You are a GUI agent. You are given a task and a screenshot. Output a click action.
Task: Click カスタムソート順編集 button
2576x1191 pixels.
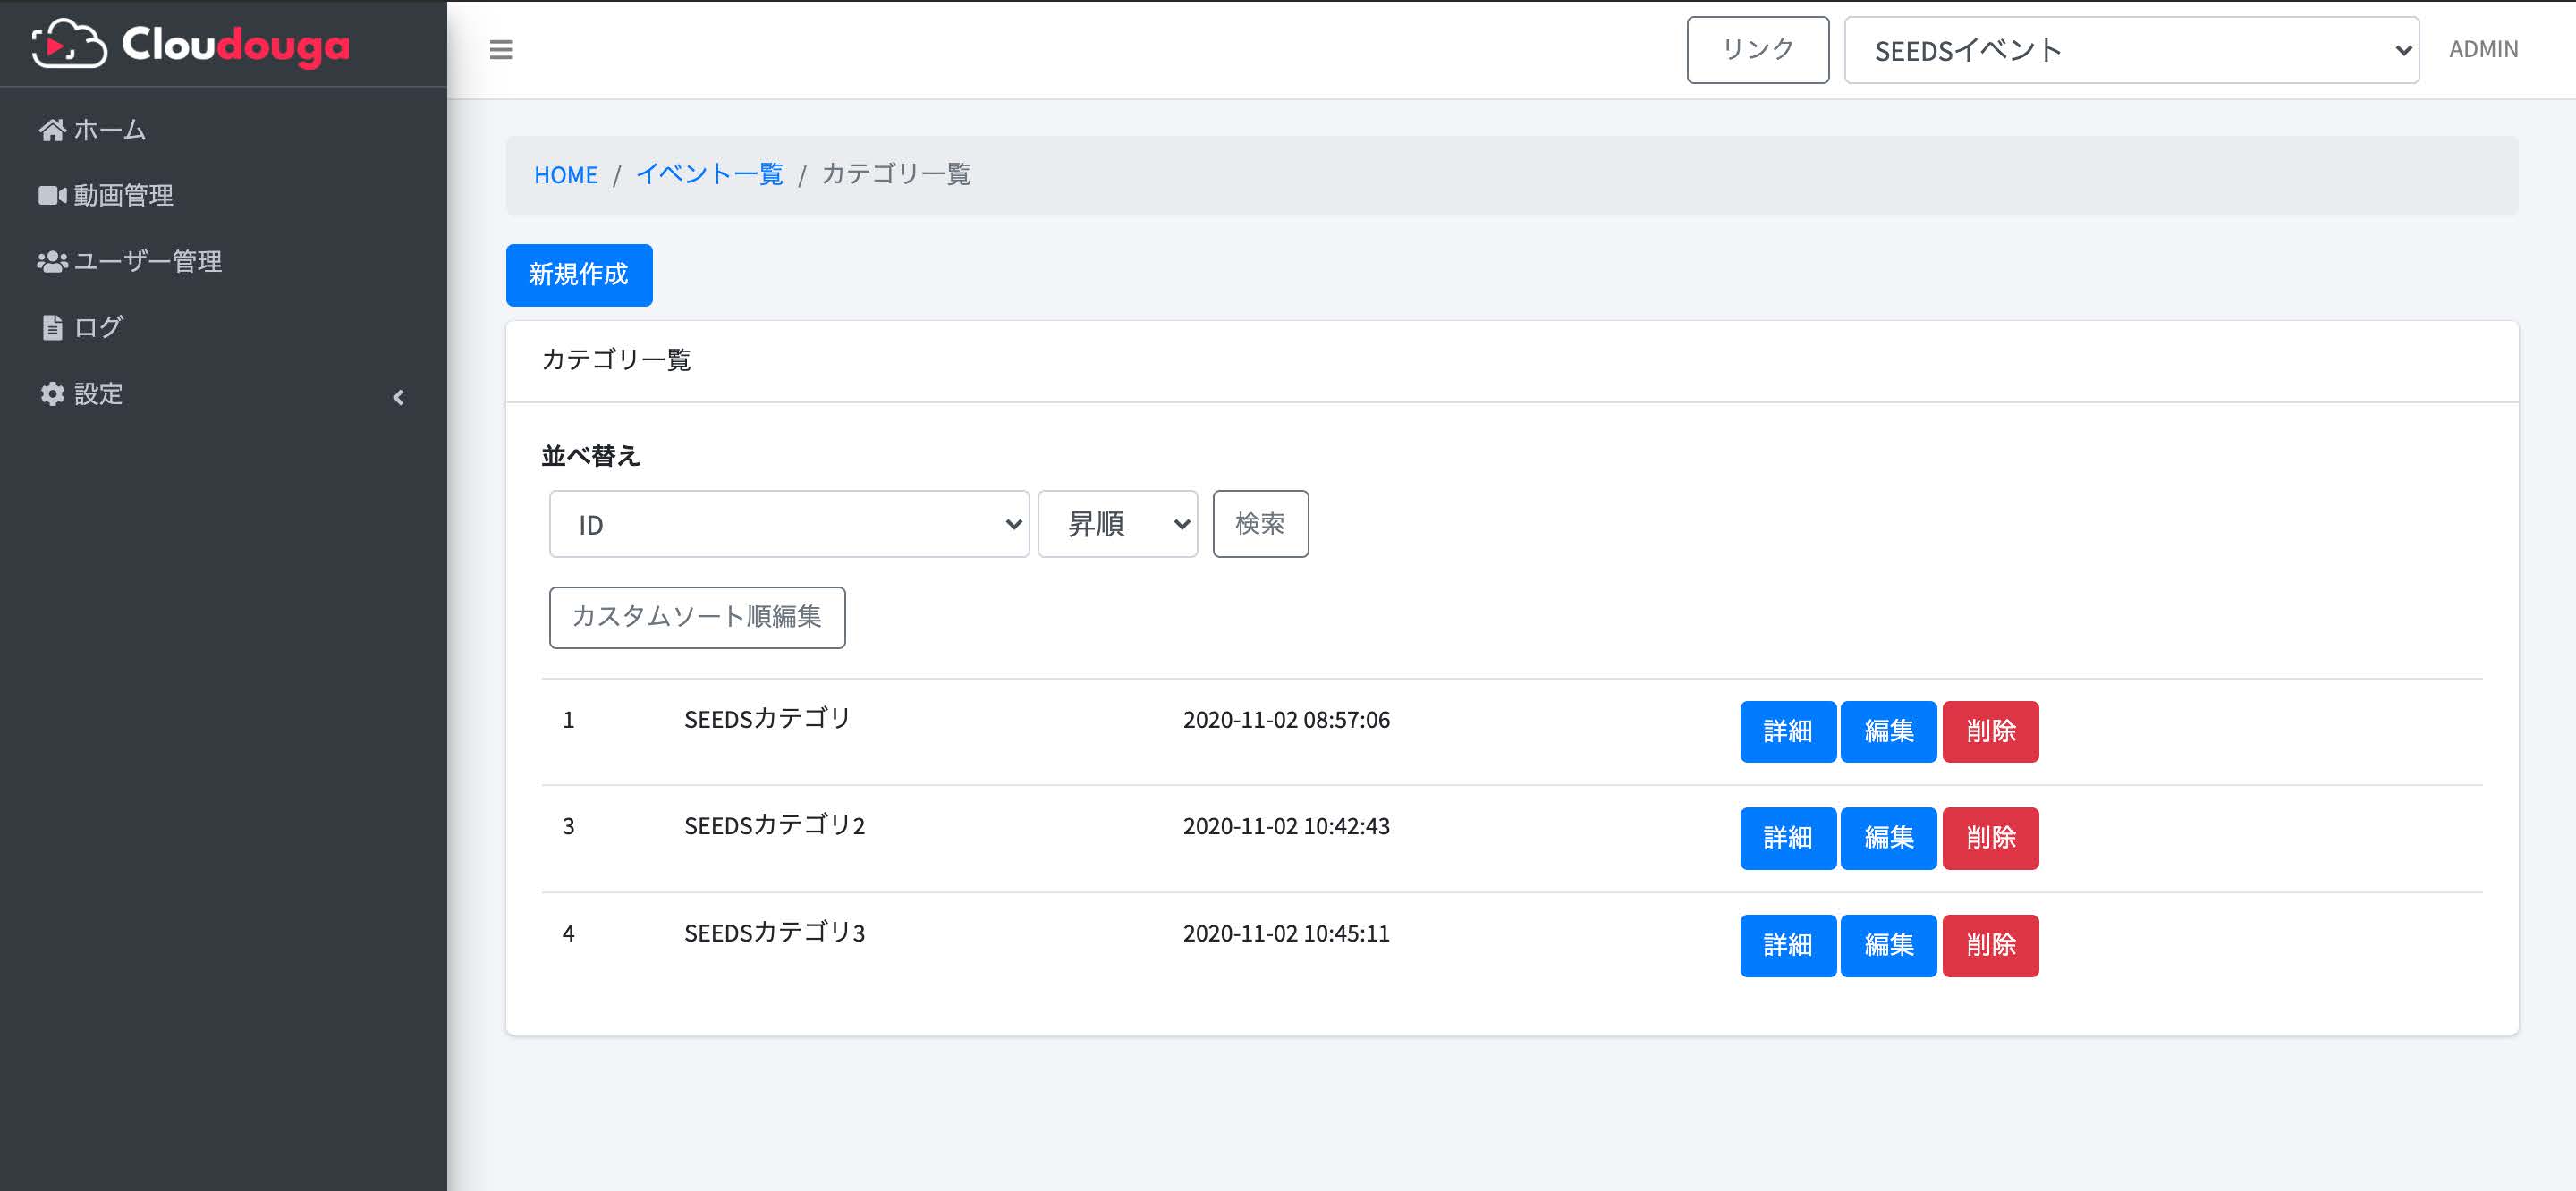pyautogui.click(x=697, y=617)
